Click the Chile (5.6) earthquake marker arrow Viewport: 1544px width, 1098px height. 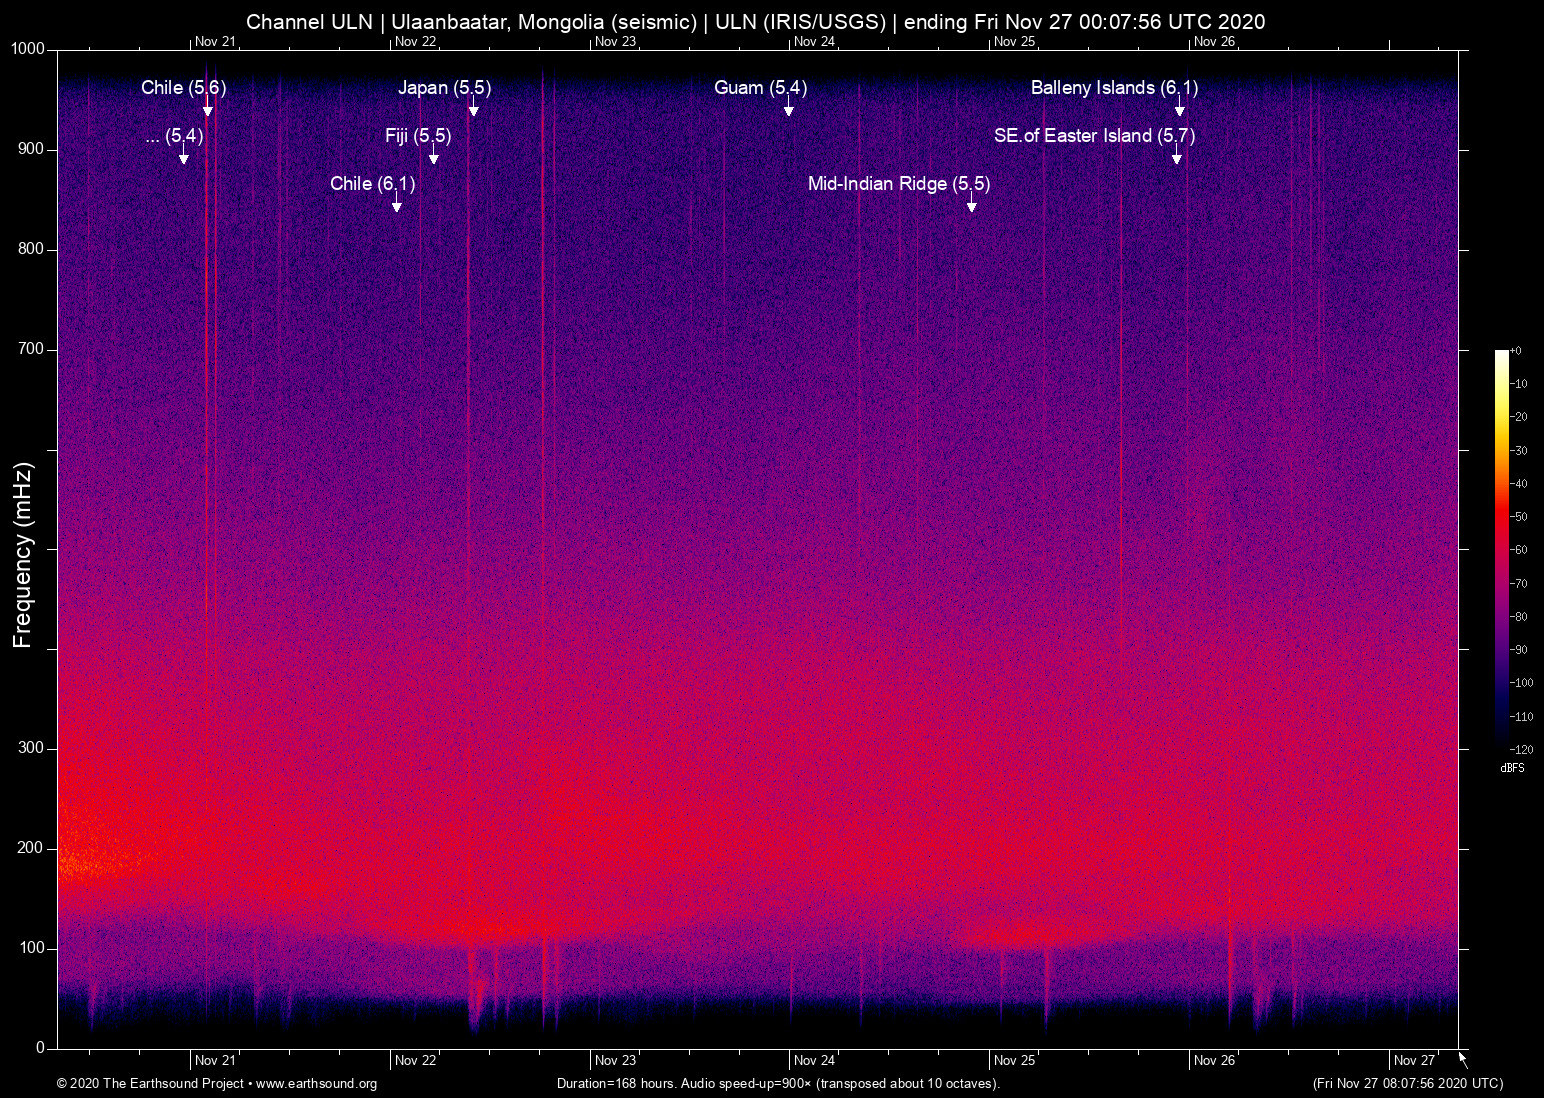(x=207, y=110)
